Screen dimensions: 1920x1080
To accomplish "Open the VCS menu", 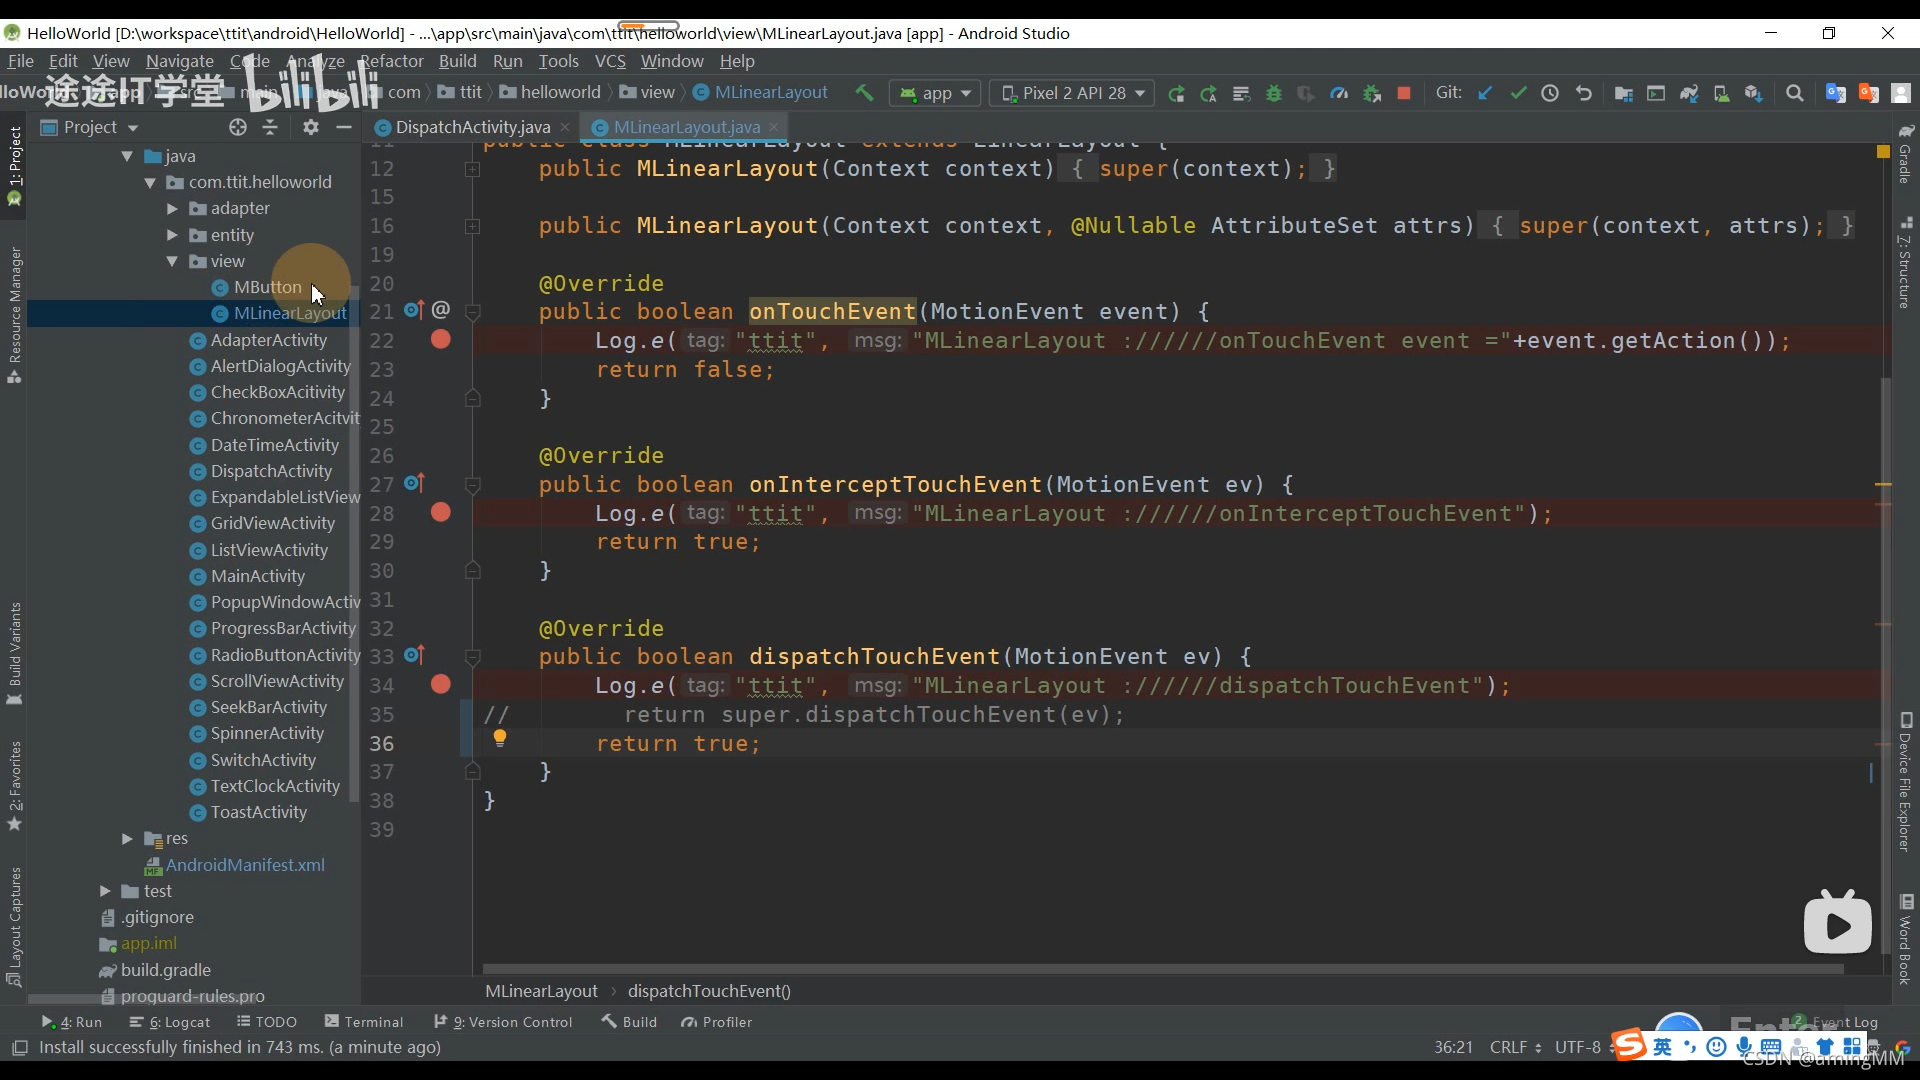I will click(x=610, y=61).
